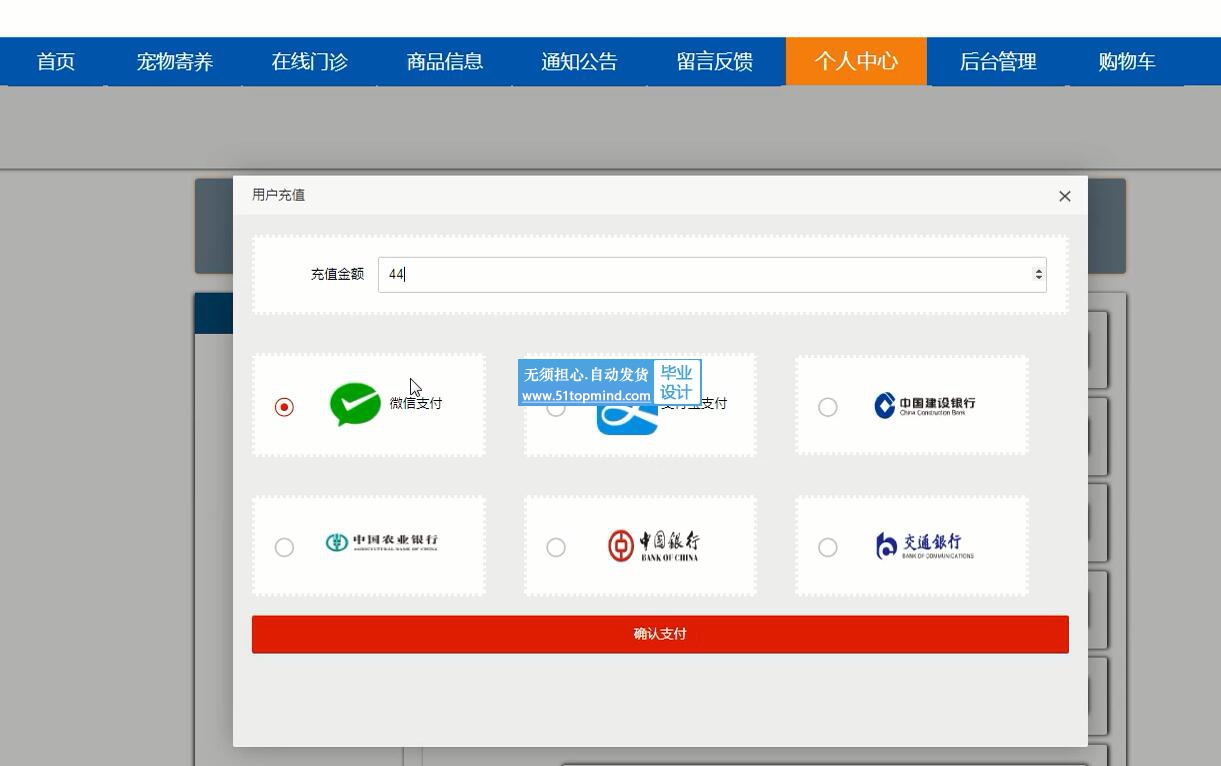
Task: Open the 购物车 shopping cart menu
Action: [x=1127, y=61]
